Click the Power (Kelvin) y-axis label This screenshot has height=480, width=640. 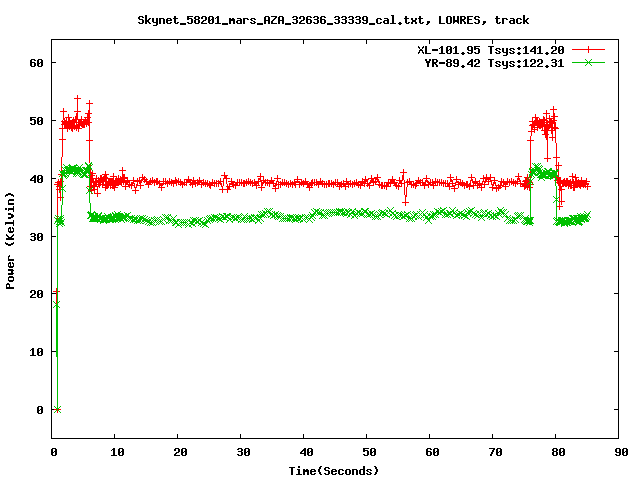pyautogui.click(x=10, y=241)
